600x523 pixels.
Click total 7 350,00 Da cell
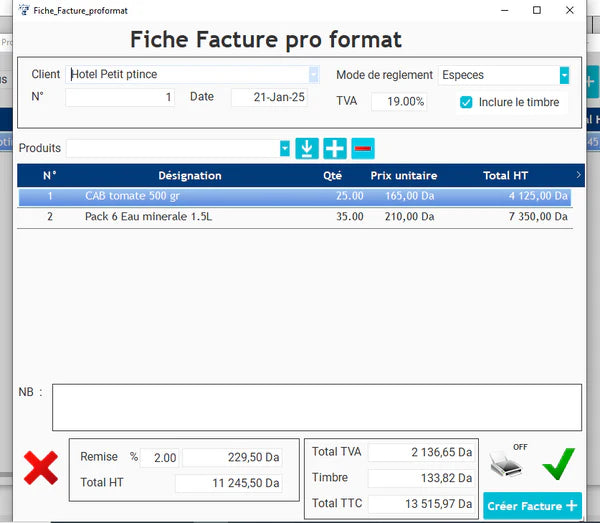tap(538, 217)
